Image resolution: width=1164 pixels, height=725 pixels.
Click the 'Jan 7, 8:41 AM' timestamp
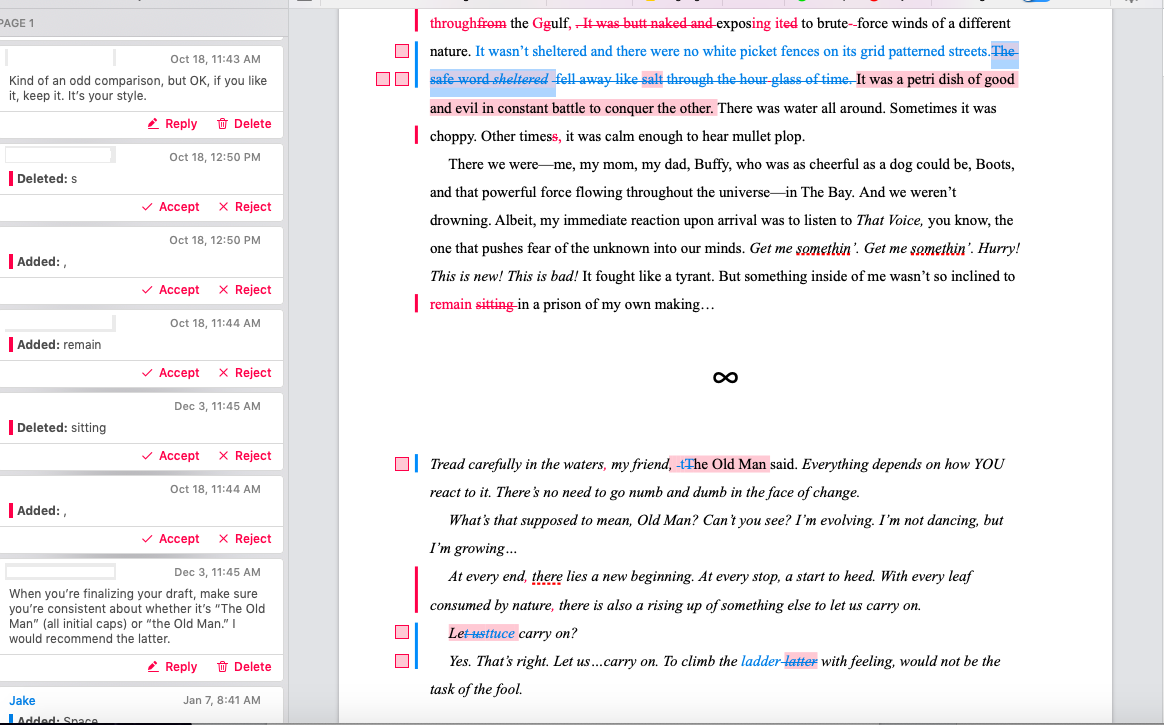pos(222,701)
